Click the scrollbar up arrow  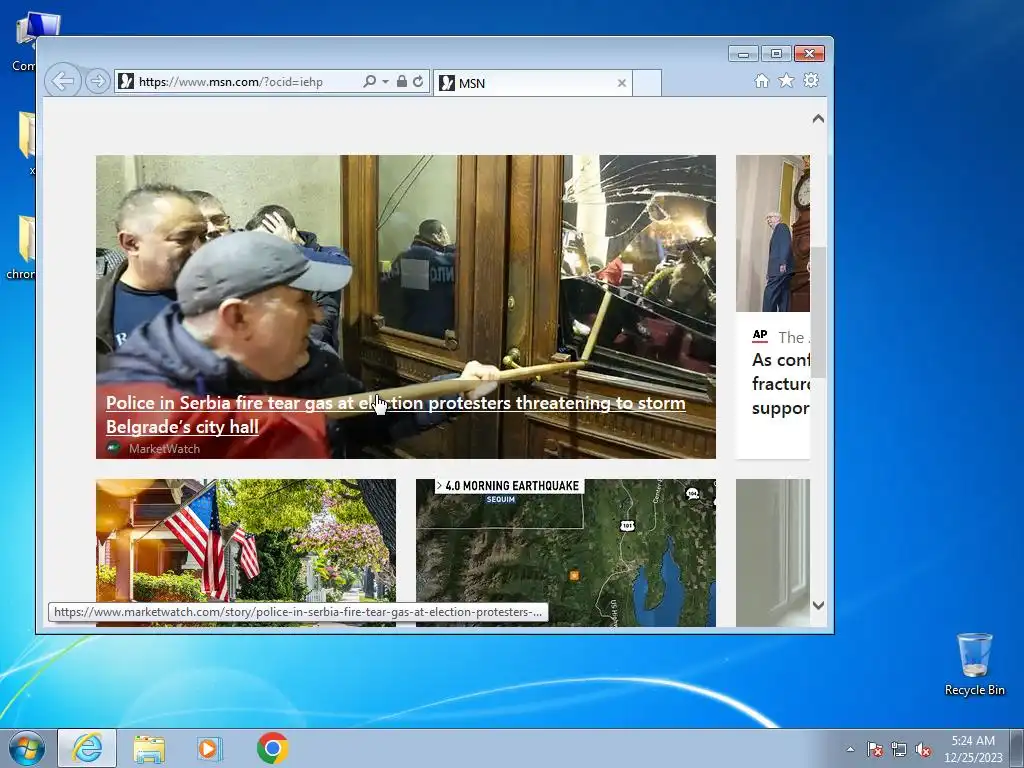click(818, 119)
